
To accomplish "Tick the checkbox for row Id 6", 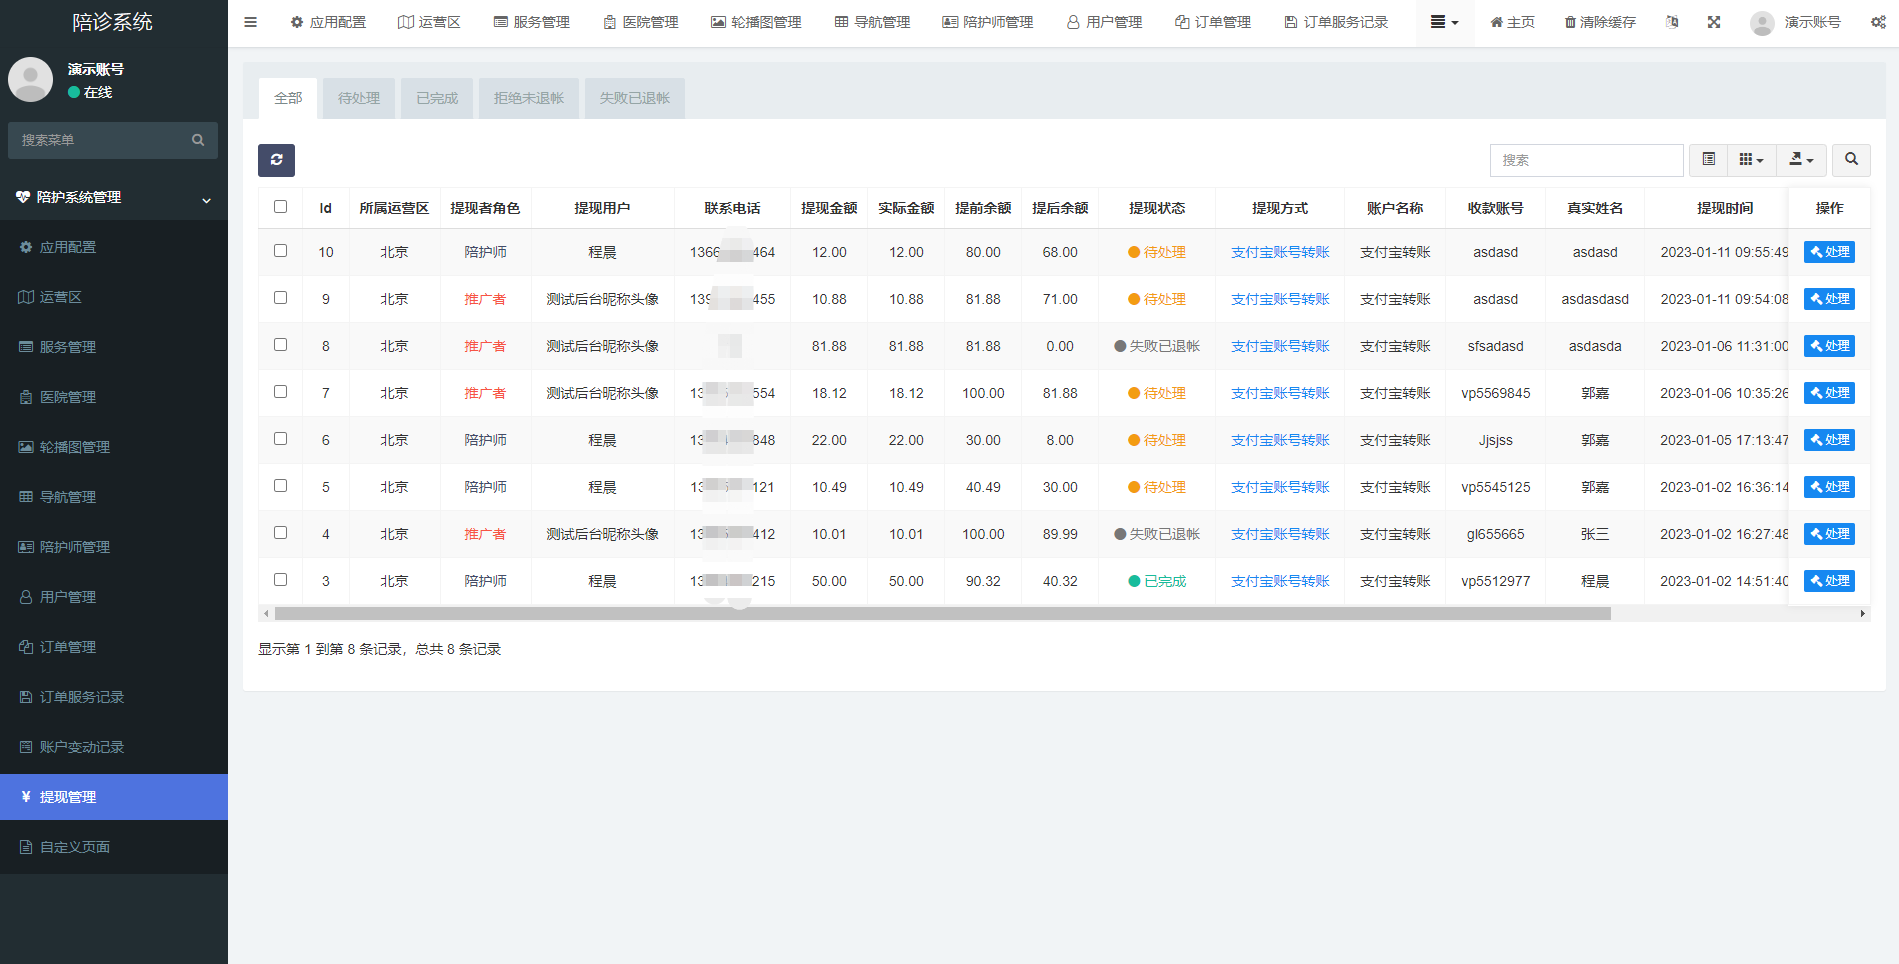I will [280, 439].
